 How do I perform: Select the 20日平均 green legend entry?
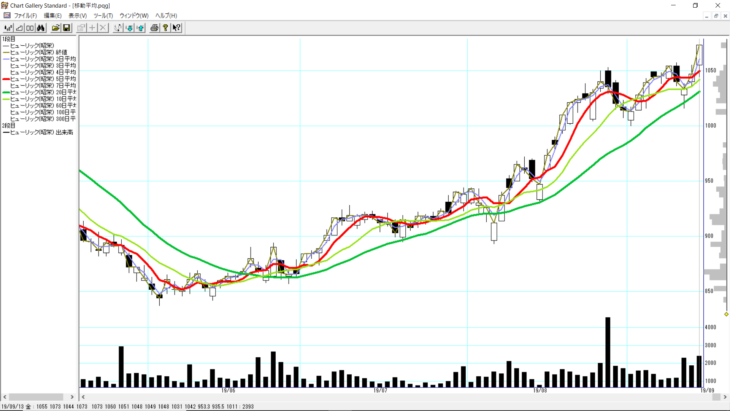point(40,92)
